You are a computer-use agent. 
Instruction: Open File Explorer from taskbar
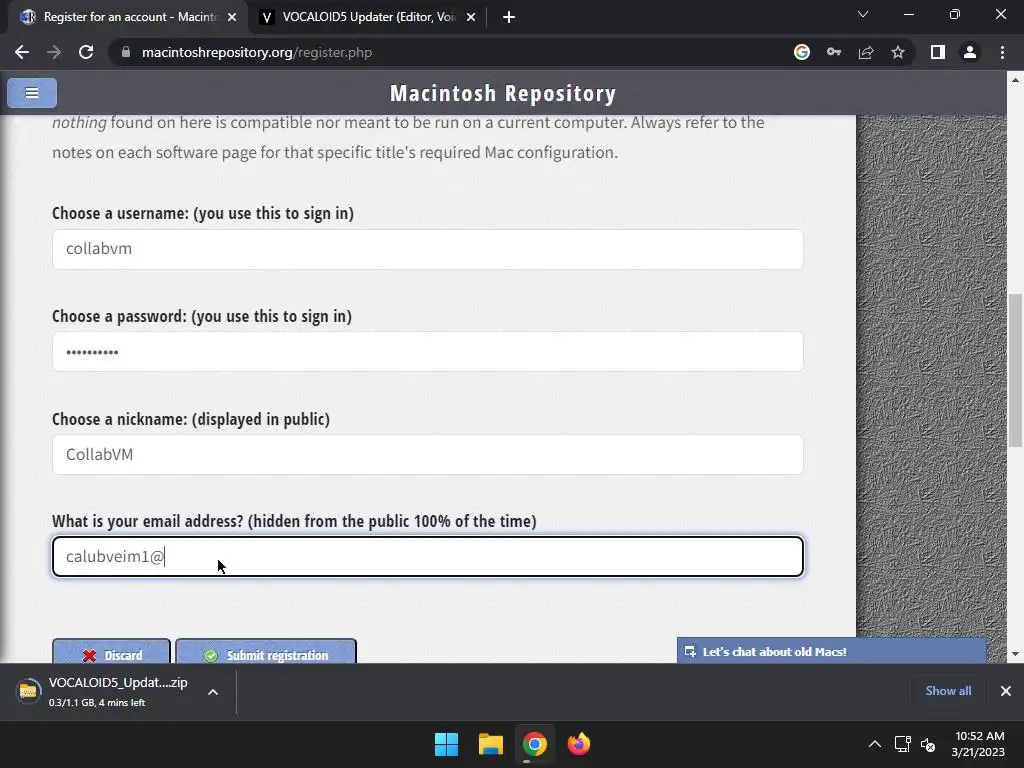490,744
